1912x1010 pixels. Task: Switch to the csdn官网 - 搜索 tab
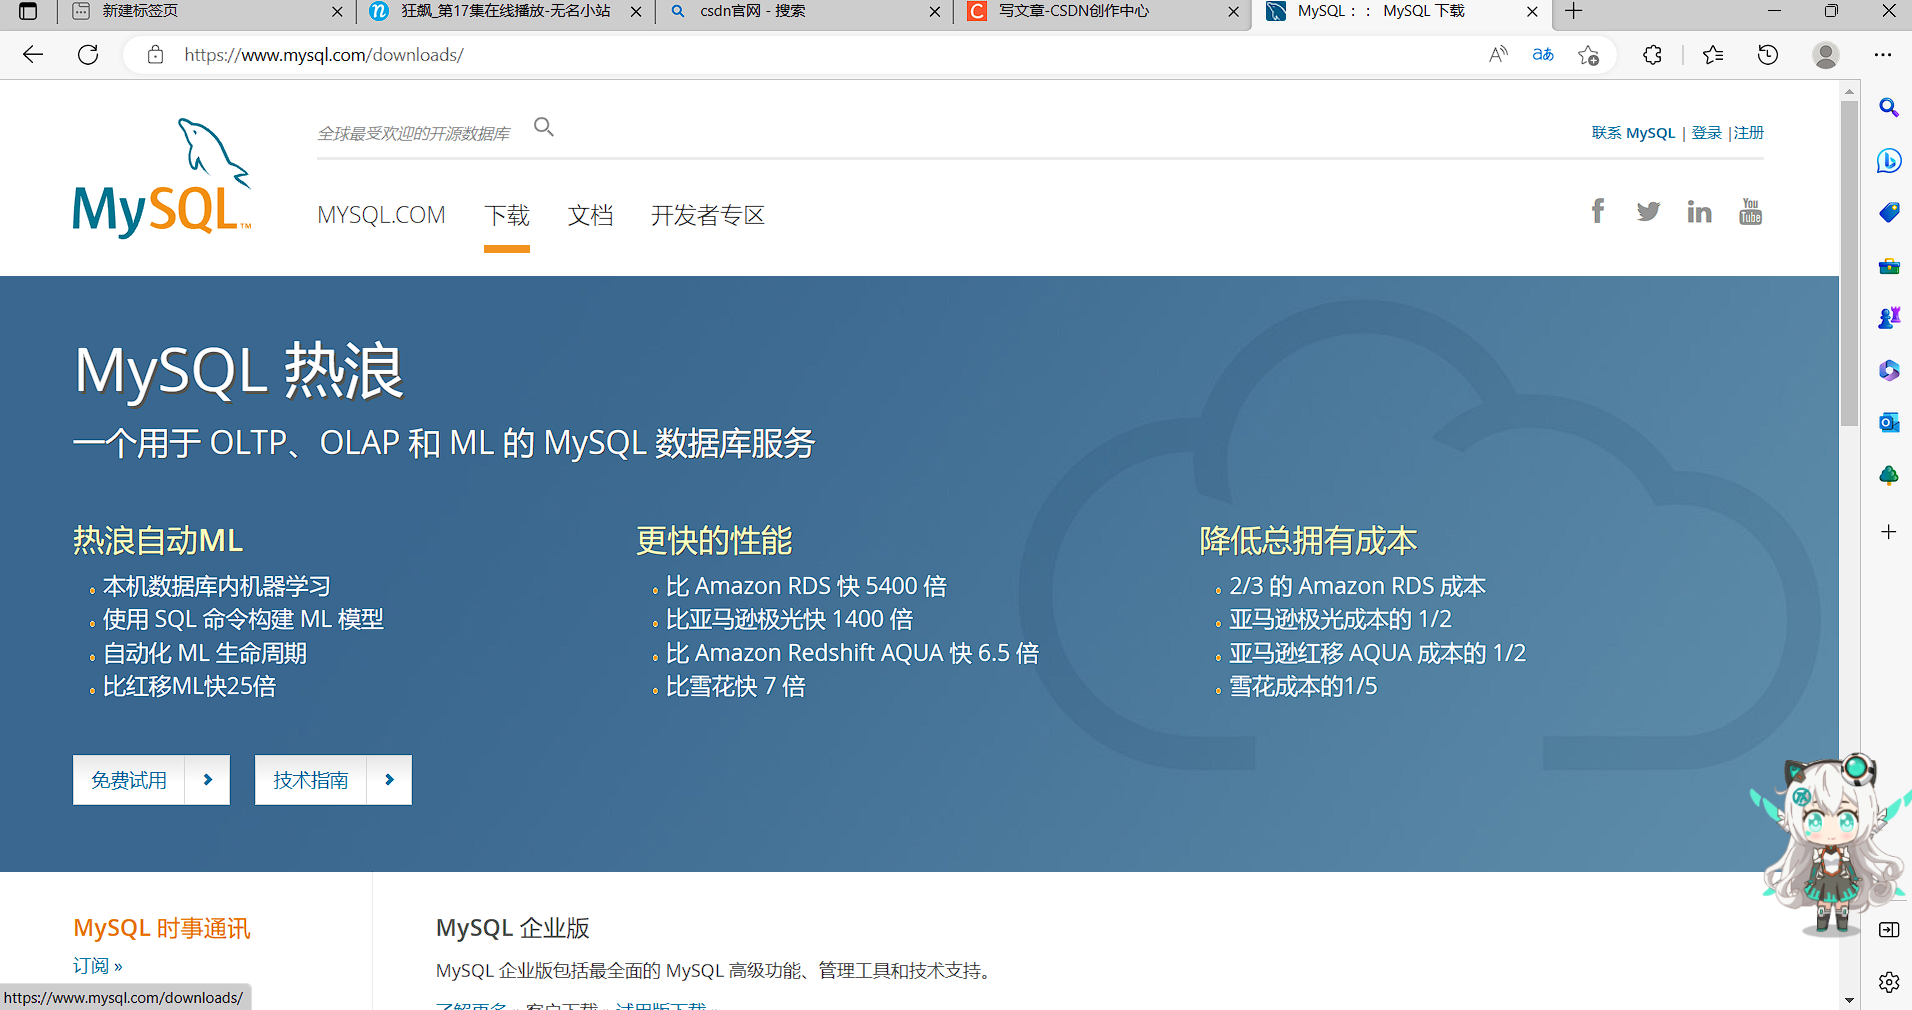(804, 11)
